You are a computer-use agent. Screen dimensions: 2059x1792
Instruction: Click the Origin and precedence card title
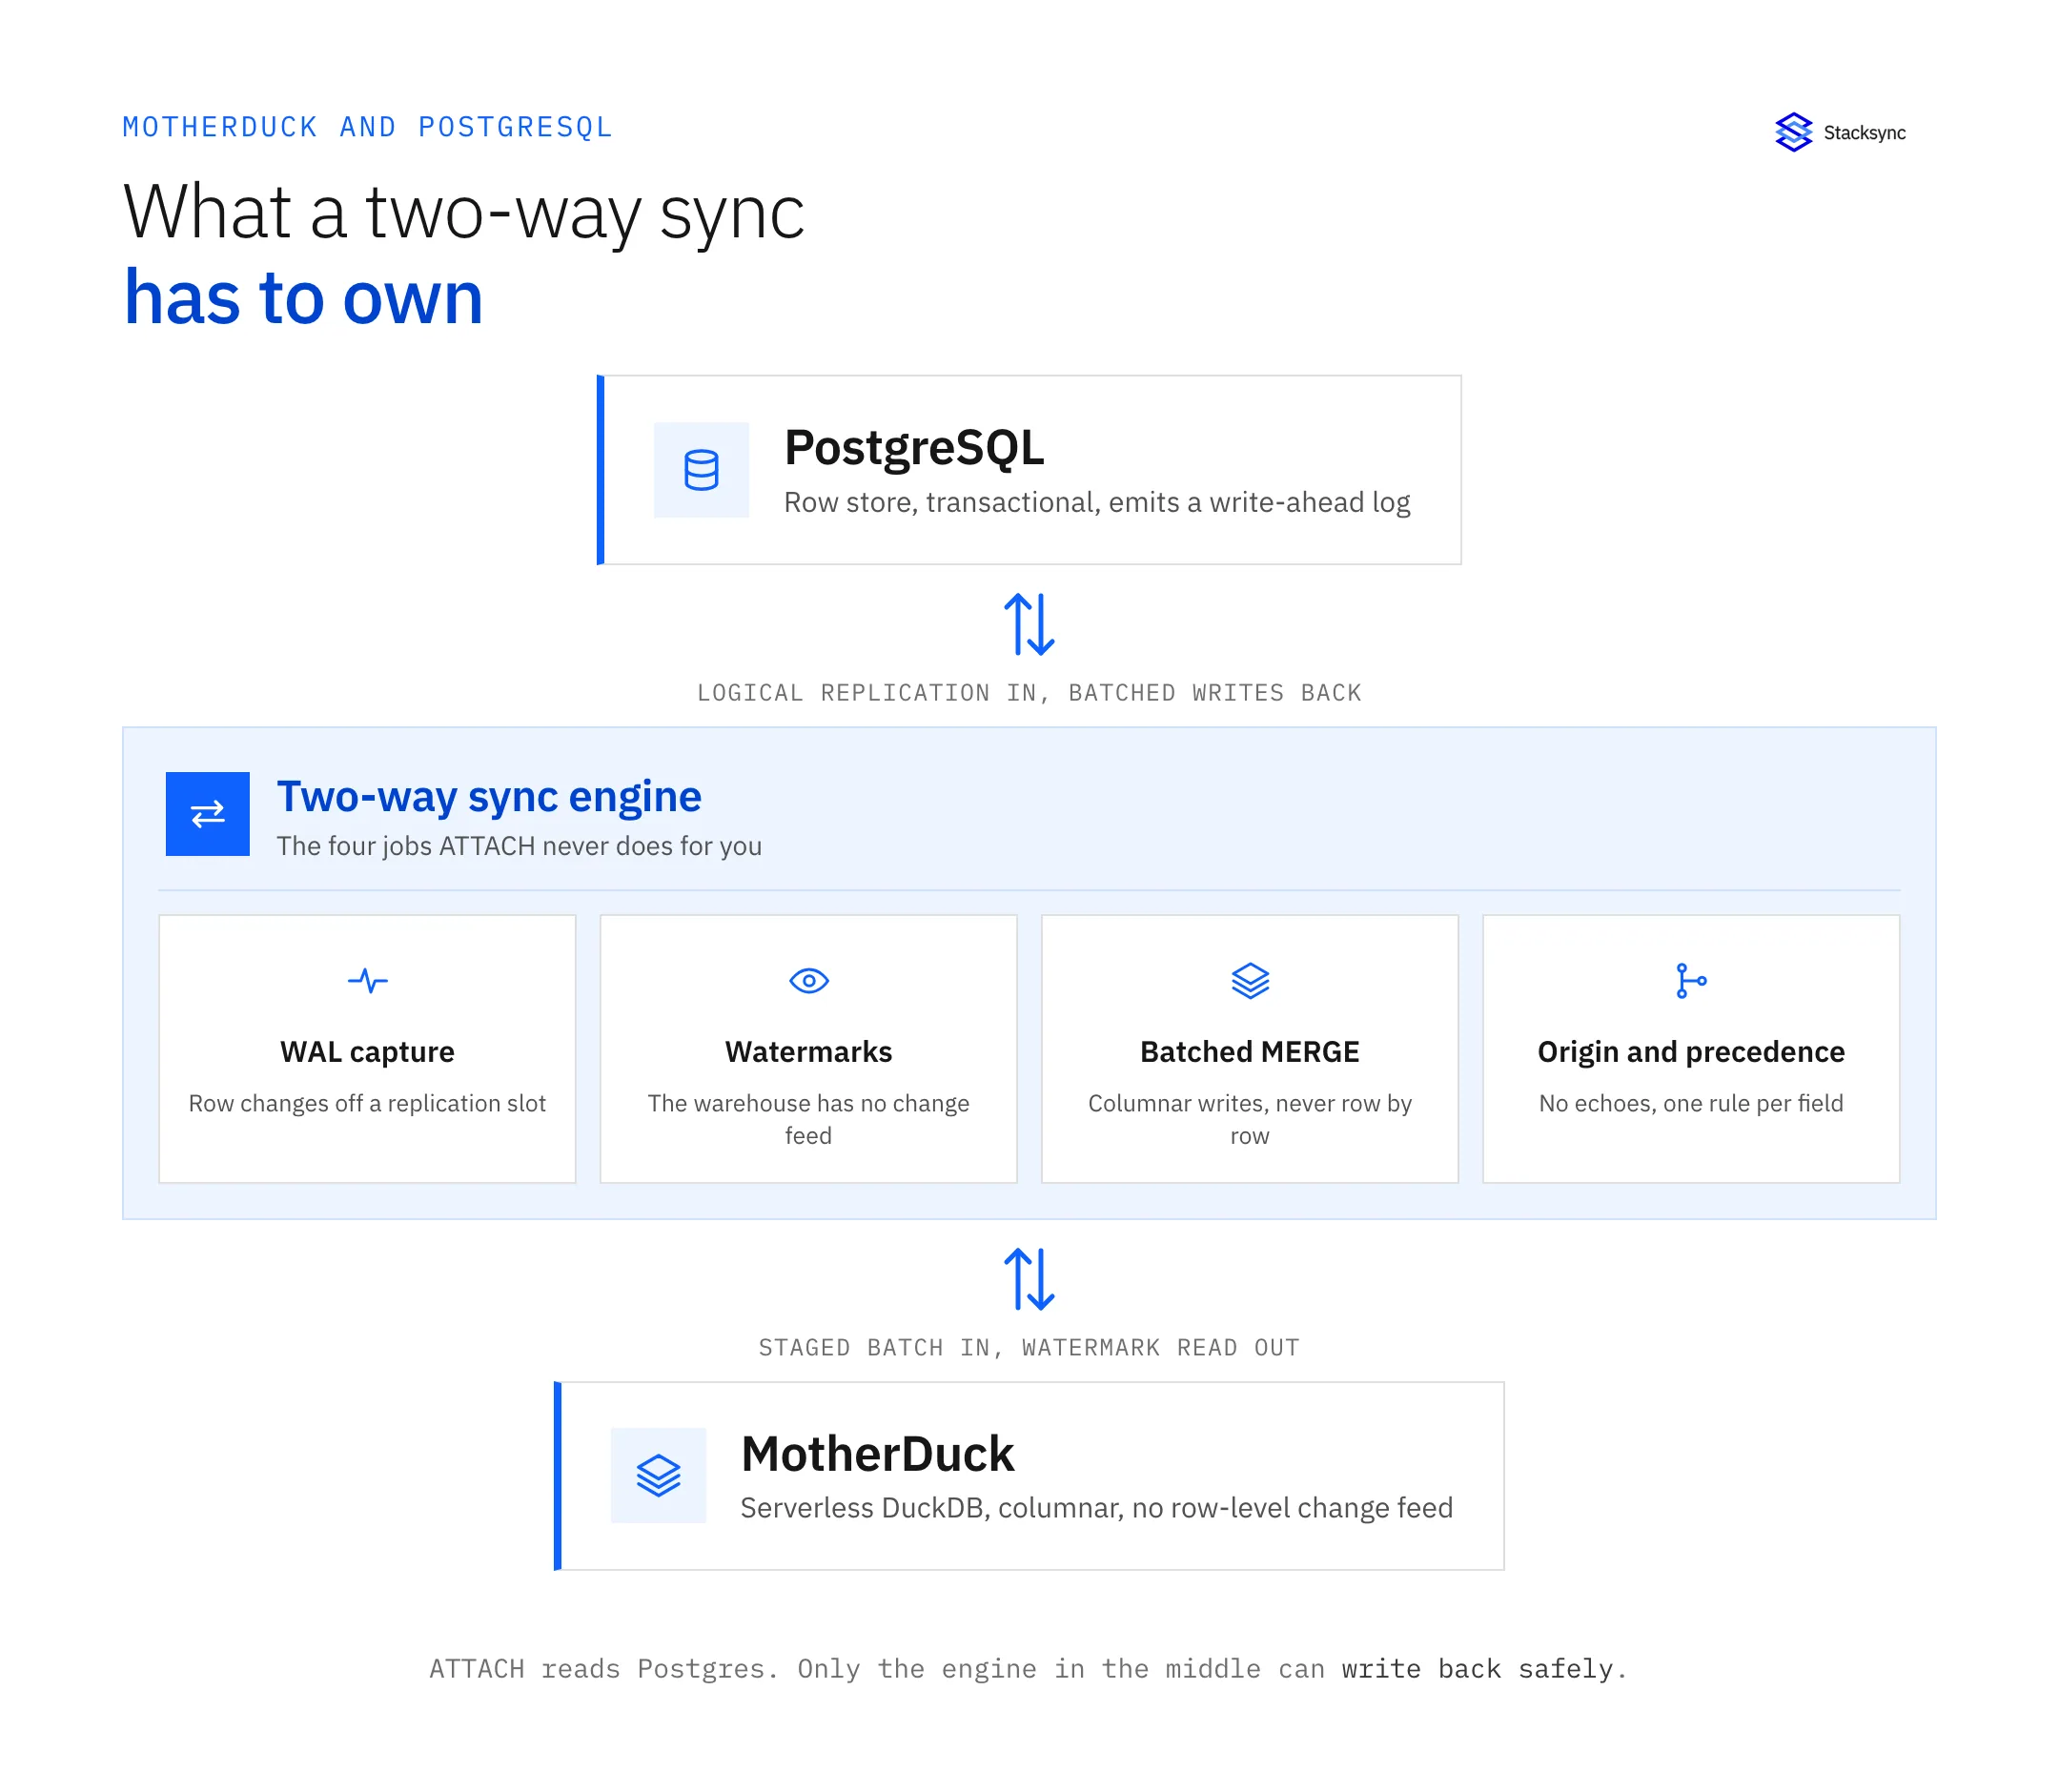pyautogui.click(x=1691, y=1052)
